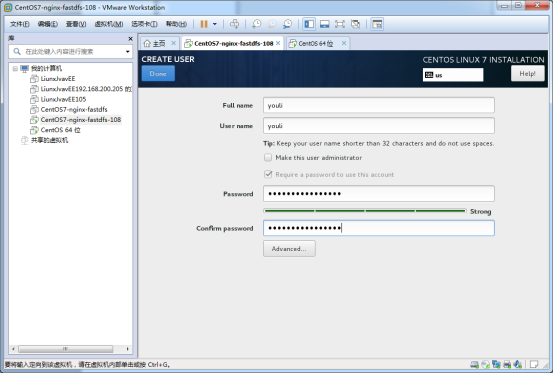553x373 pixels.
Task: Toggle the library sidebar view icon
Action: click(309, 24)
